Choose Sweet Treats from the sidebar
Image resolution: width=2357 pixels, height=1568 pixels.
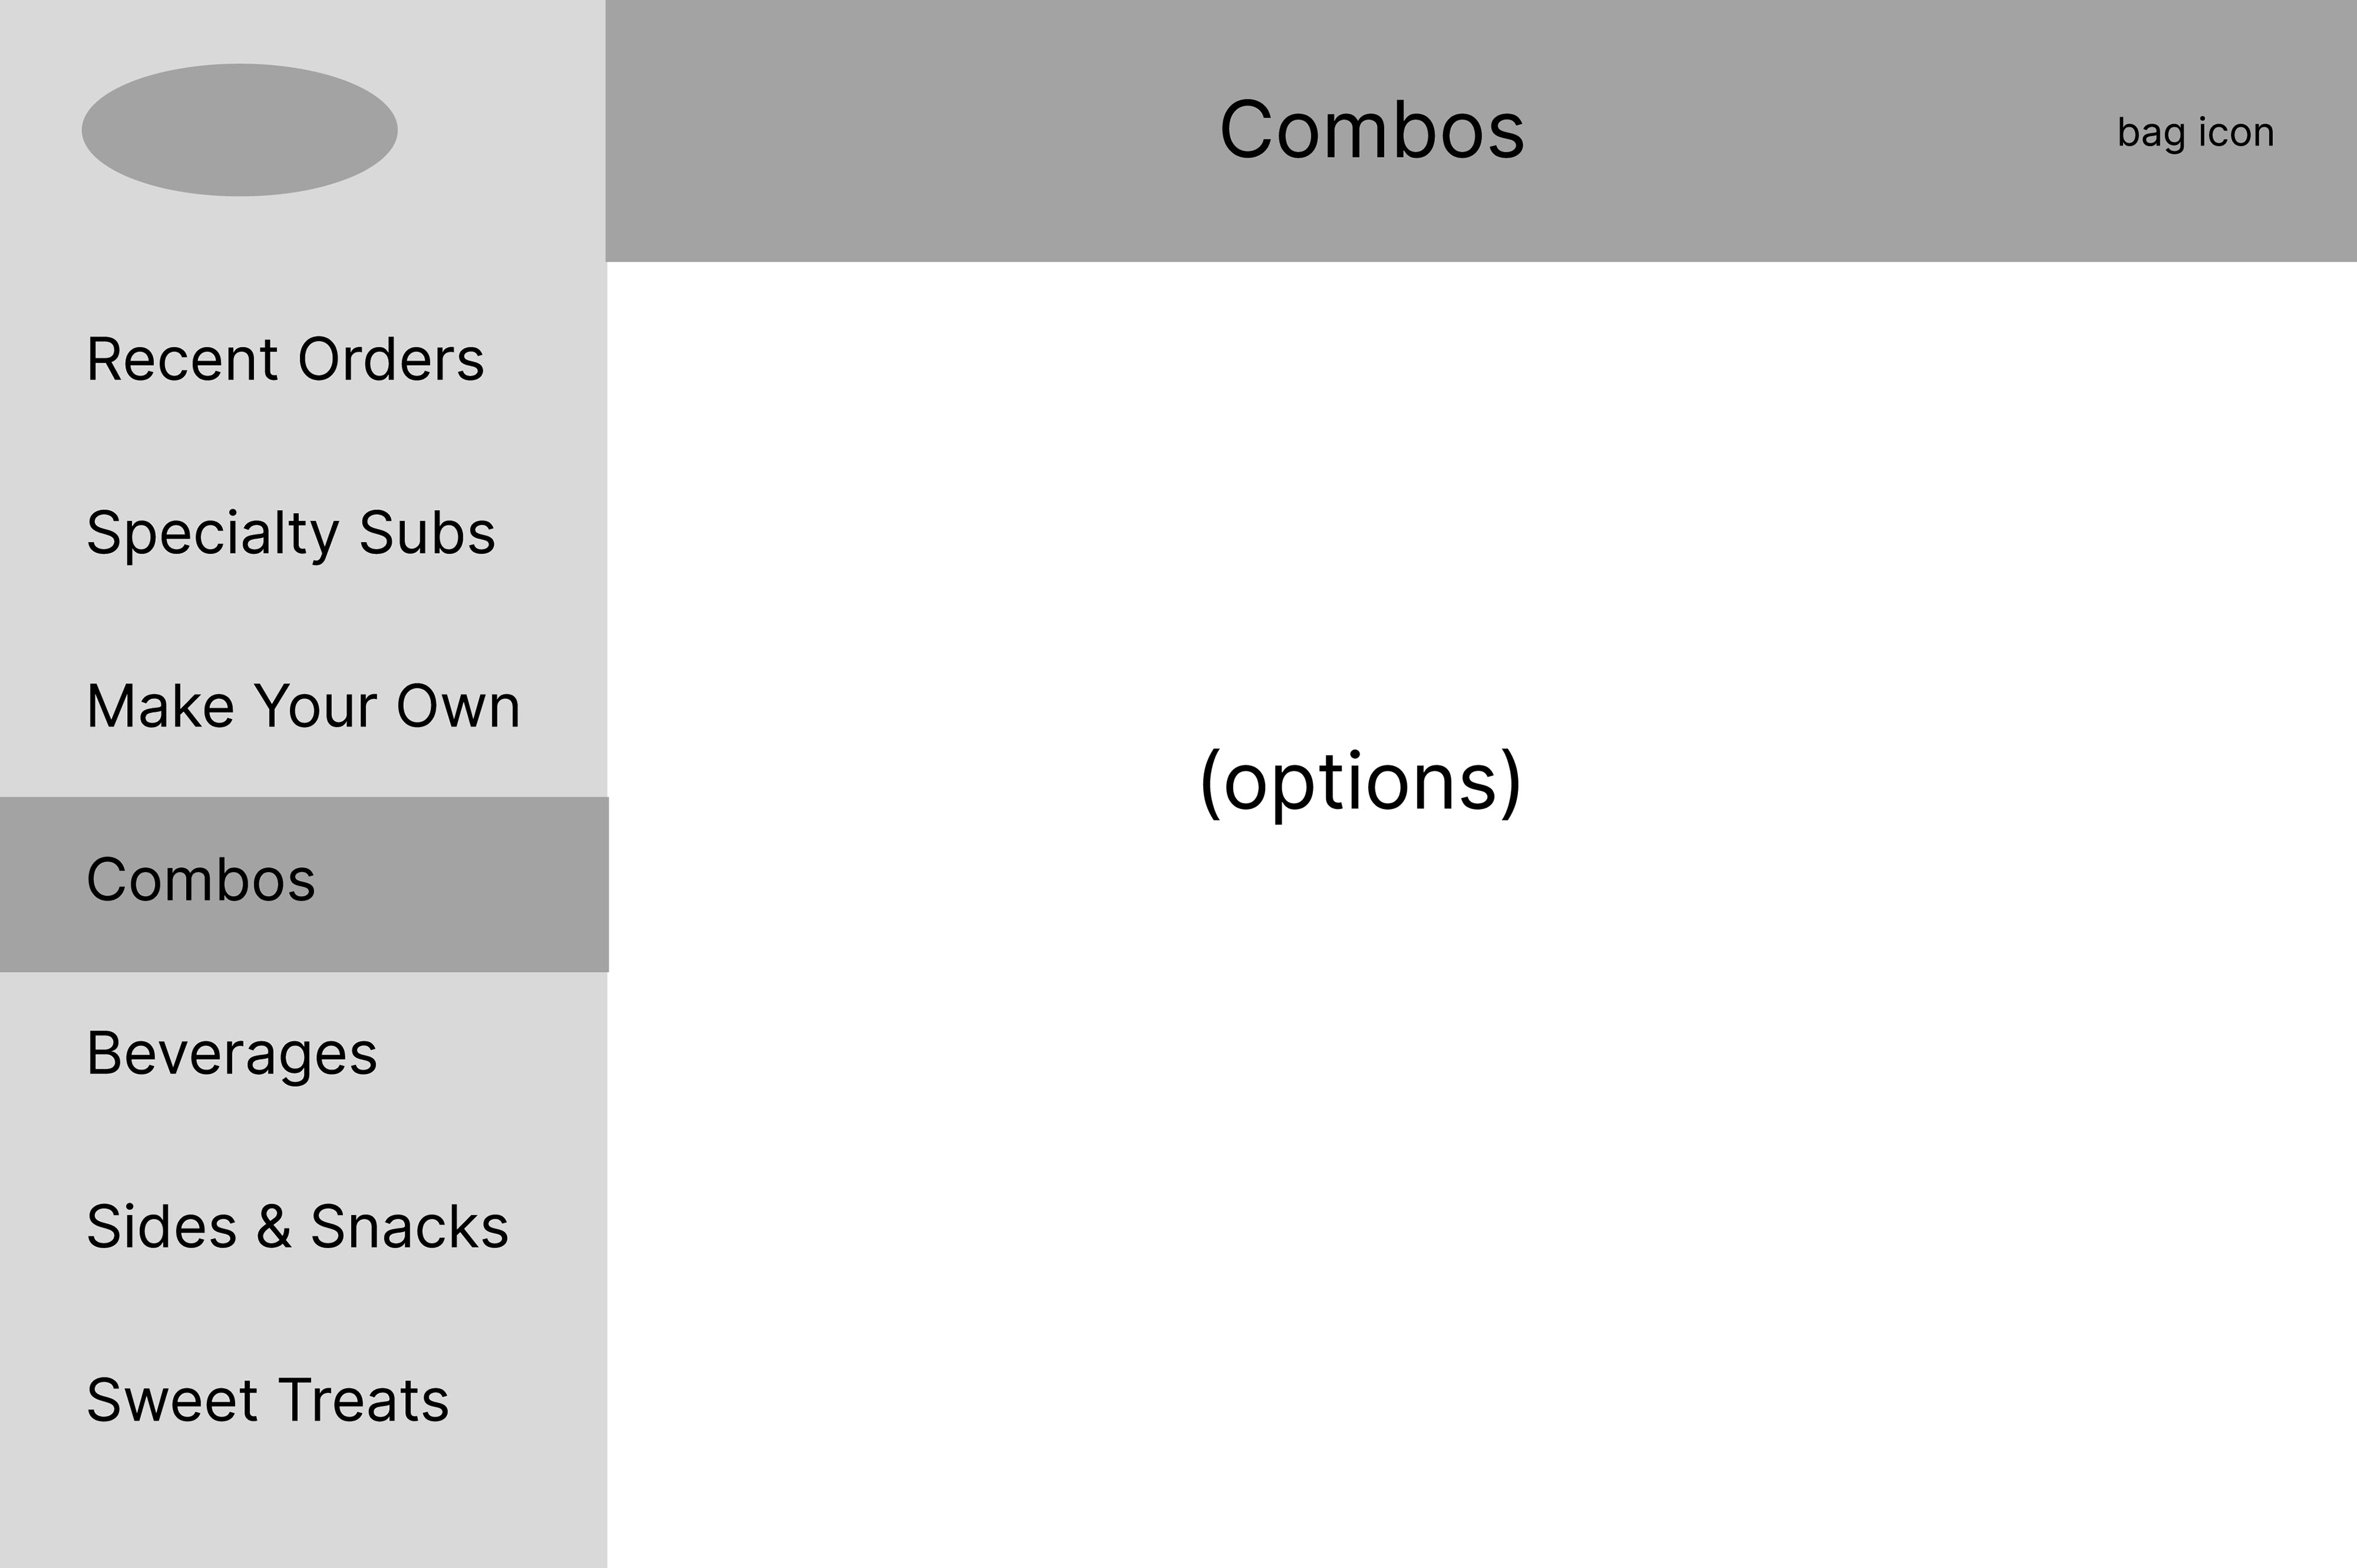click(x=267, y=1400)
